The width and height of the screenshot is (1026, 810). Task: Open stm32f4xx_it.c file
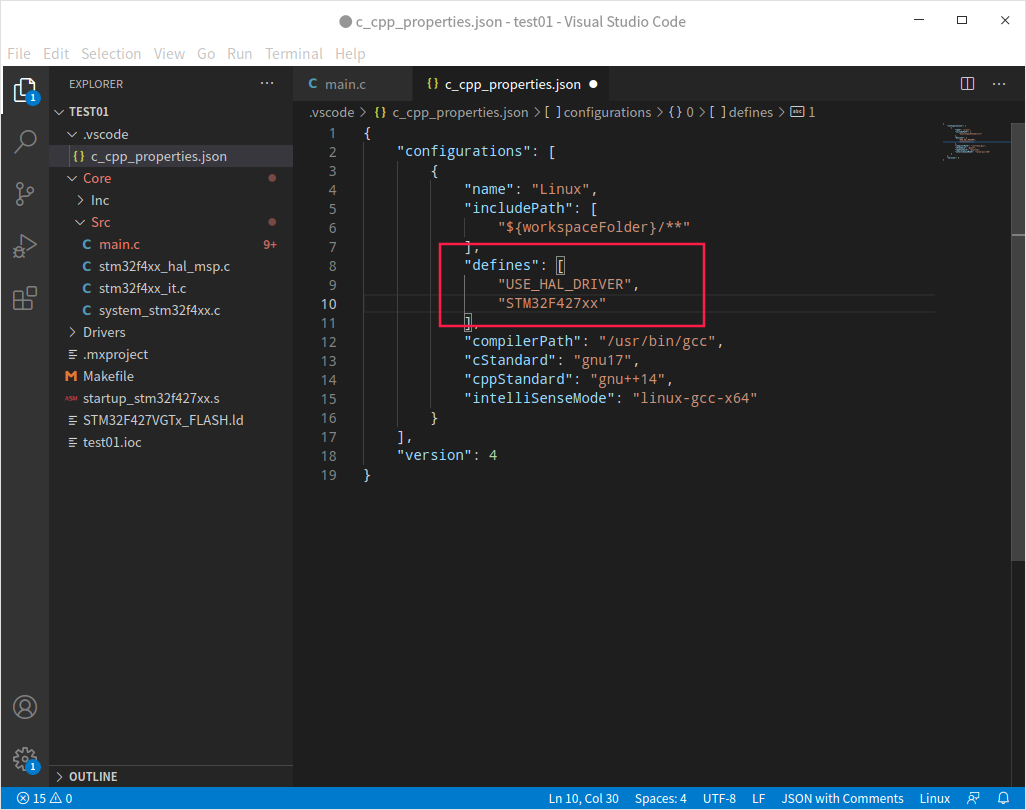(x=171, y=289)
